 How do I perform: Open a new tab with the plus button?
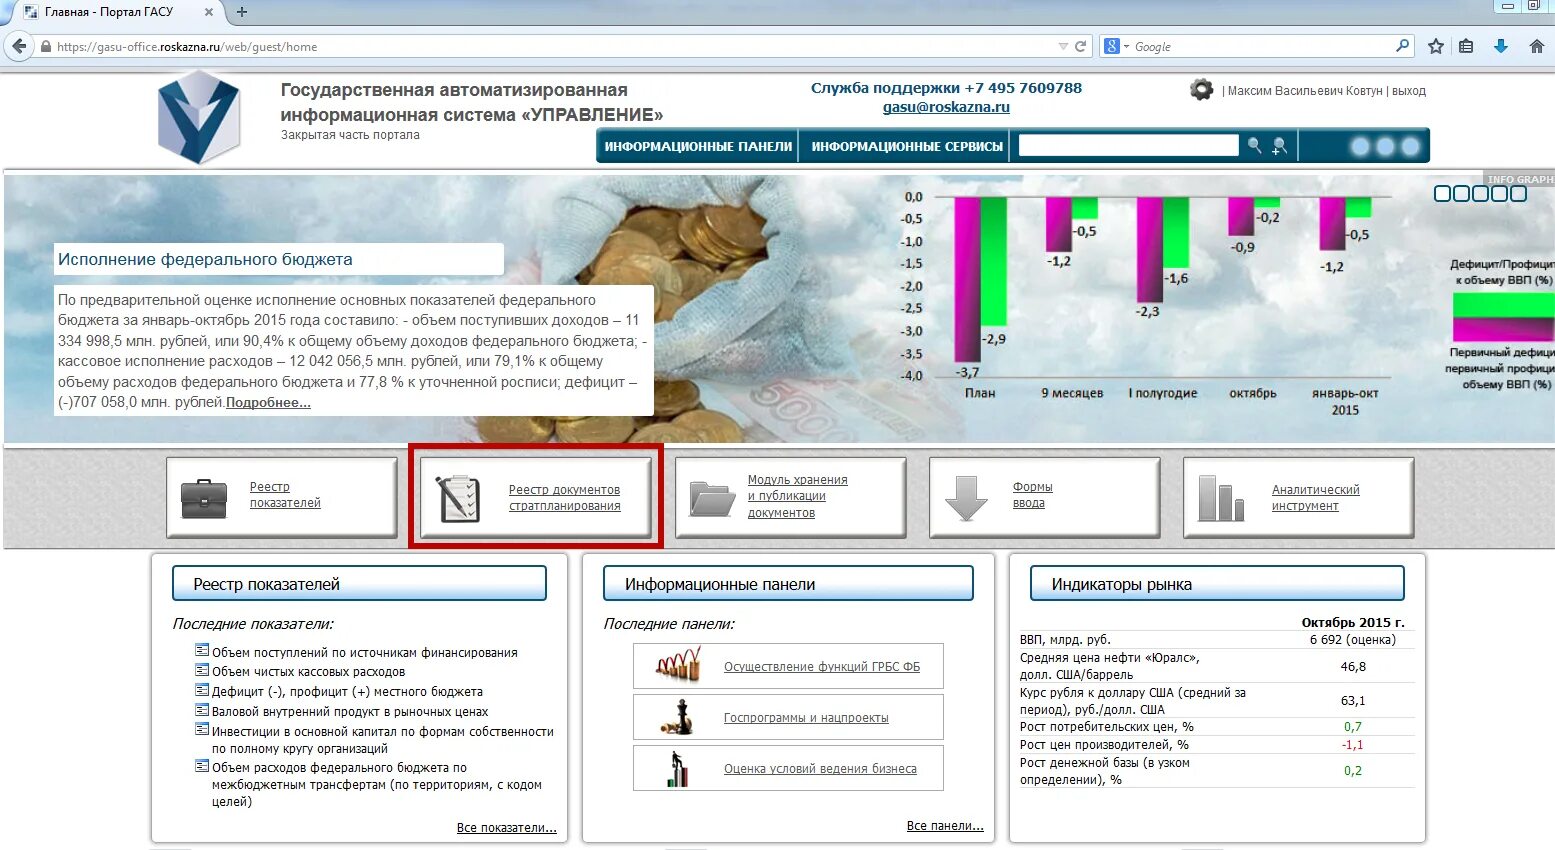(x=241, y=12)
